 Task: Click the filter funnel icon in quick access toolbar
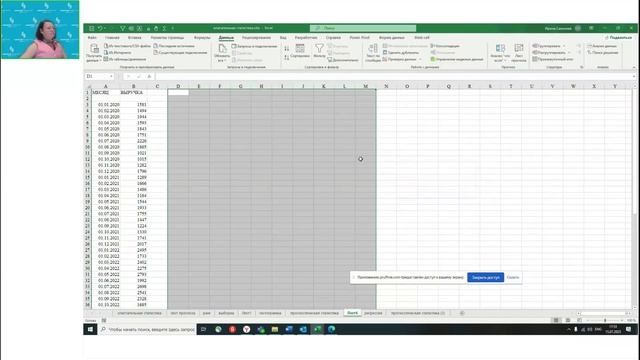point(122,28)
